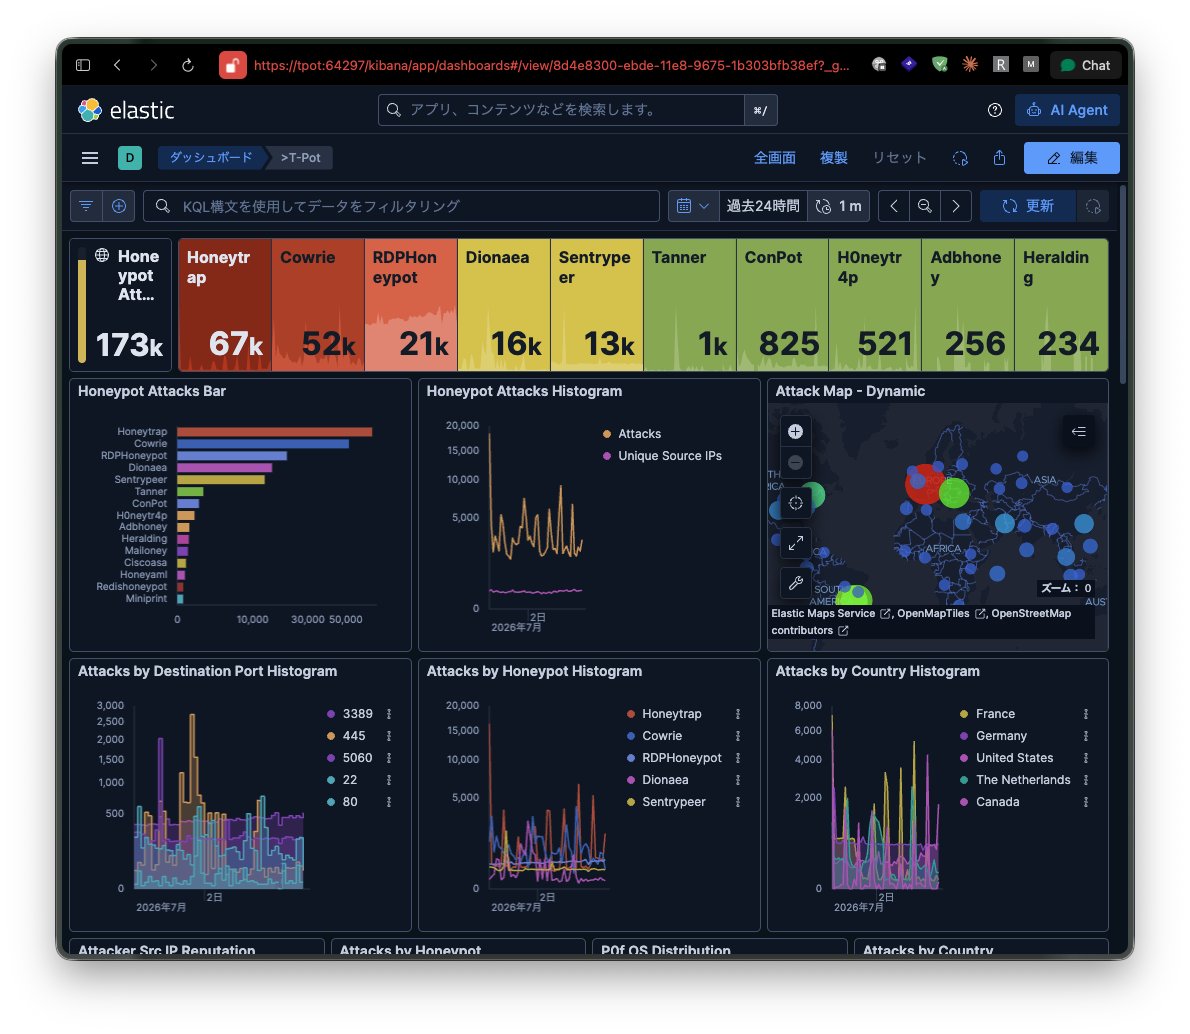Open the Chat browser button

pos(1085,65)
